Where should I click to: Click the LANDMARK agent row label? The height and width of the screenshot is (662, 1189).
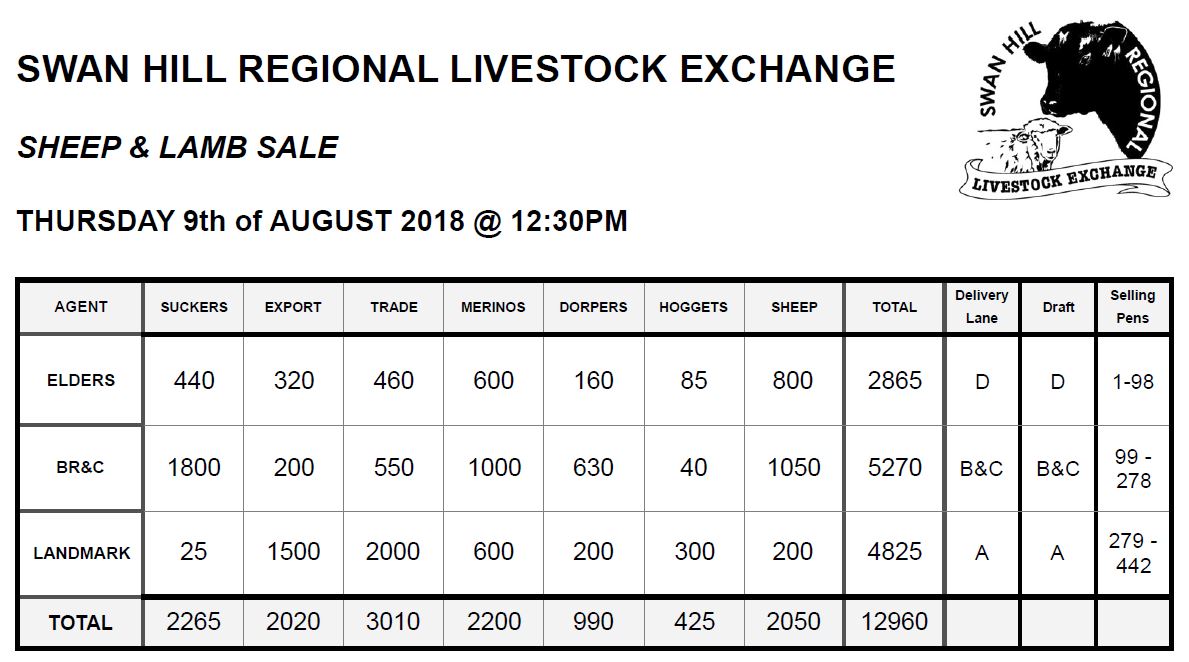(x=80, y=553)
